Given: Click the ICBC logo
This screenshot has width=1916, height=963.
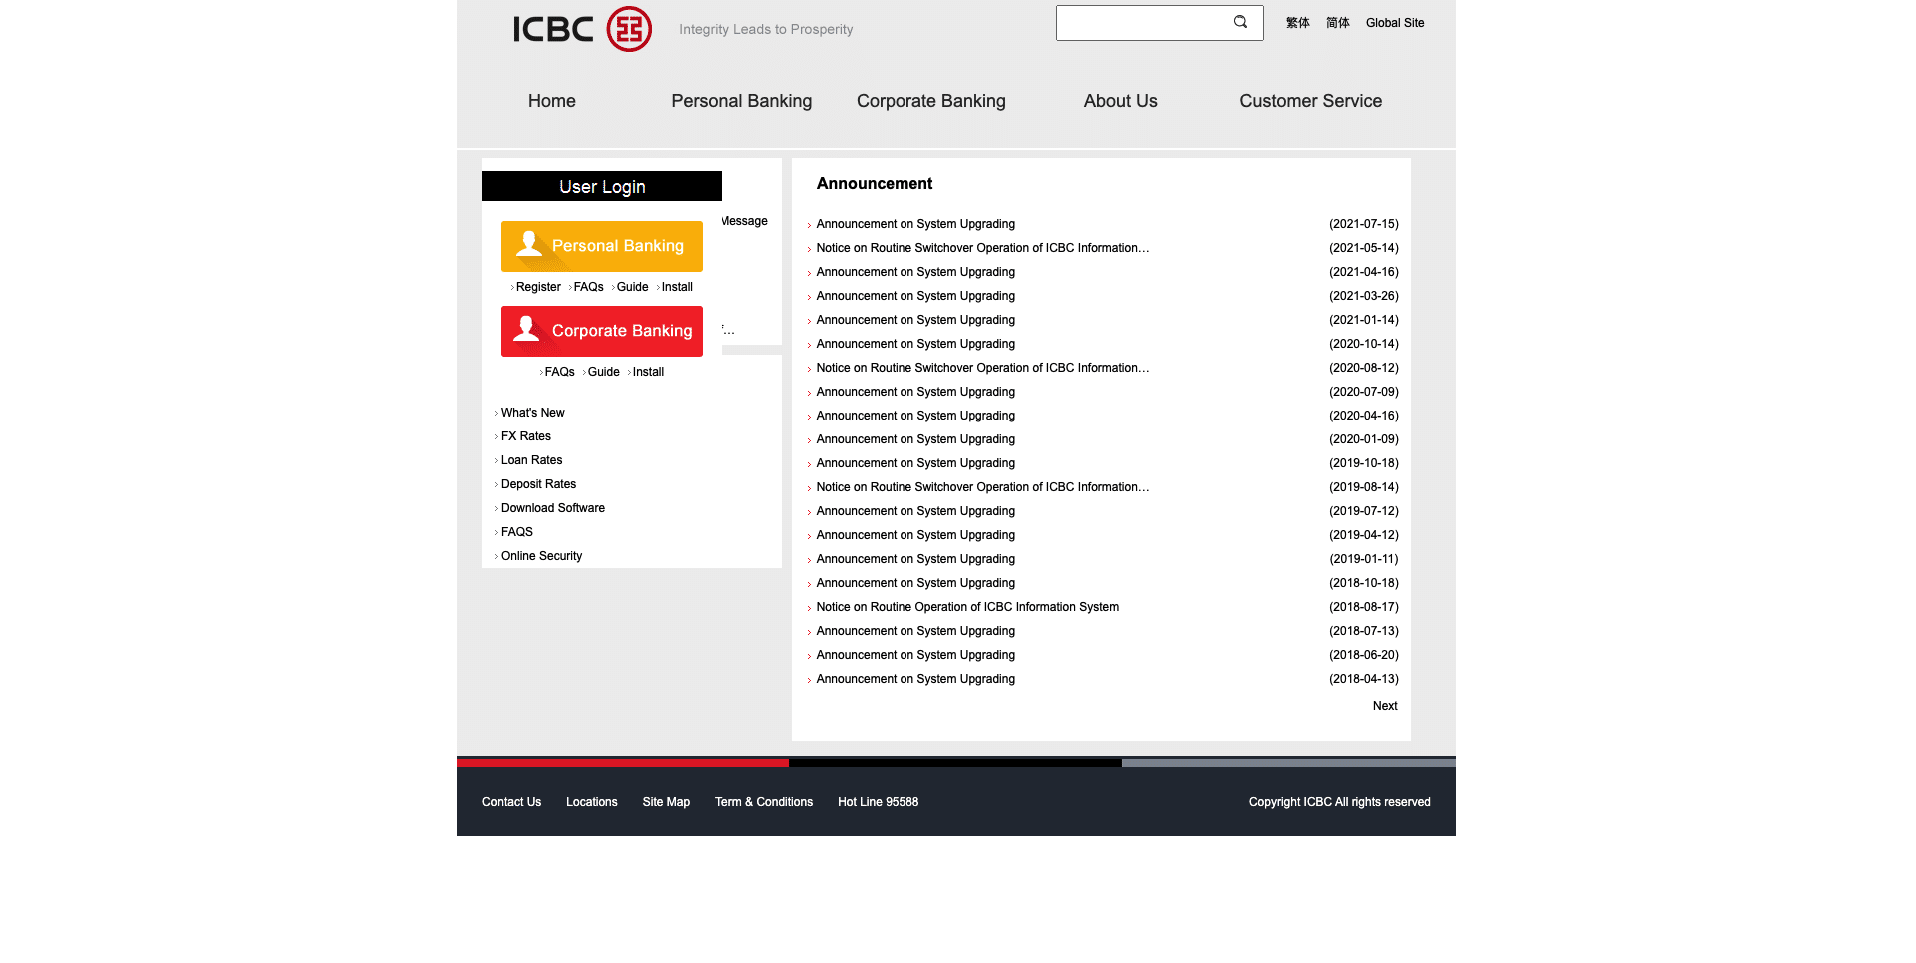Looking at the screenshot, I should click(582, 29).
